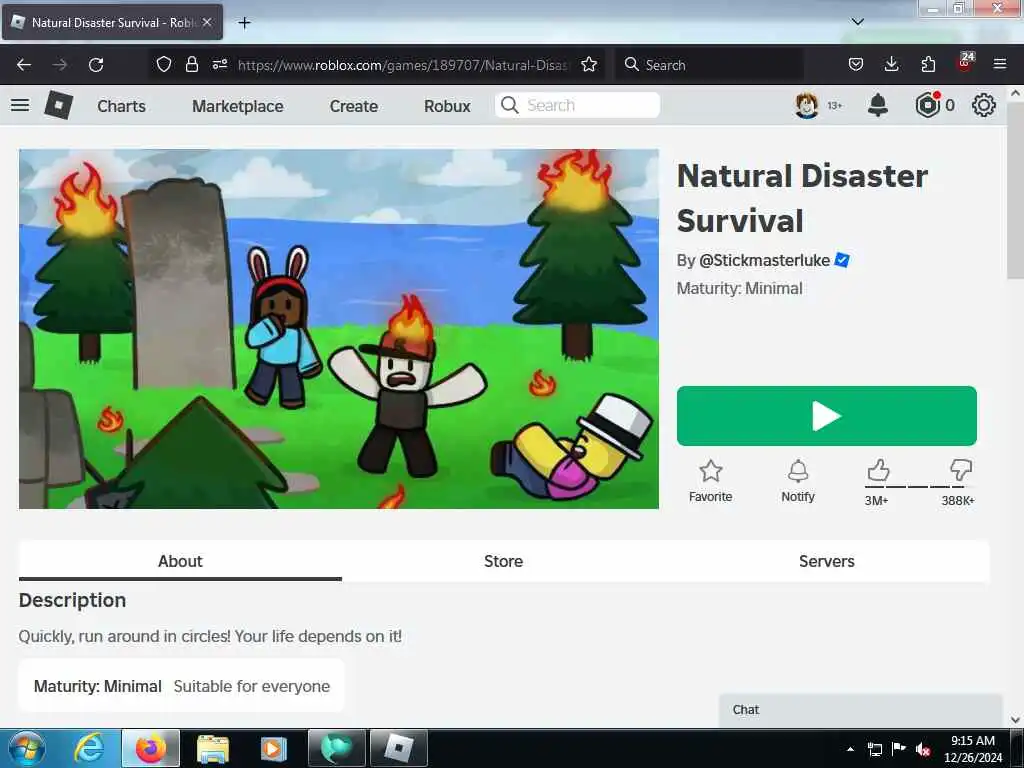Screen dimensions: 1024x768
Task: Open the Charts page
Action: pos(121,106)
